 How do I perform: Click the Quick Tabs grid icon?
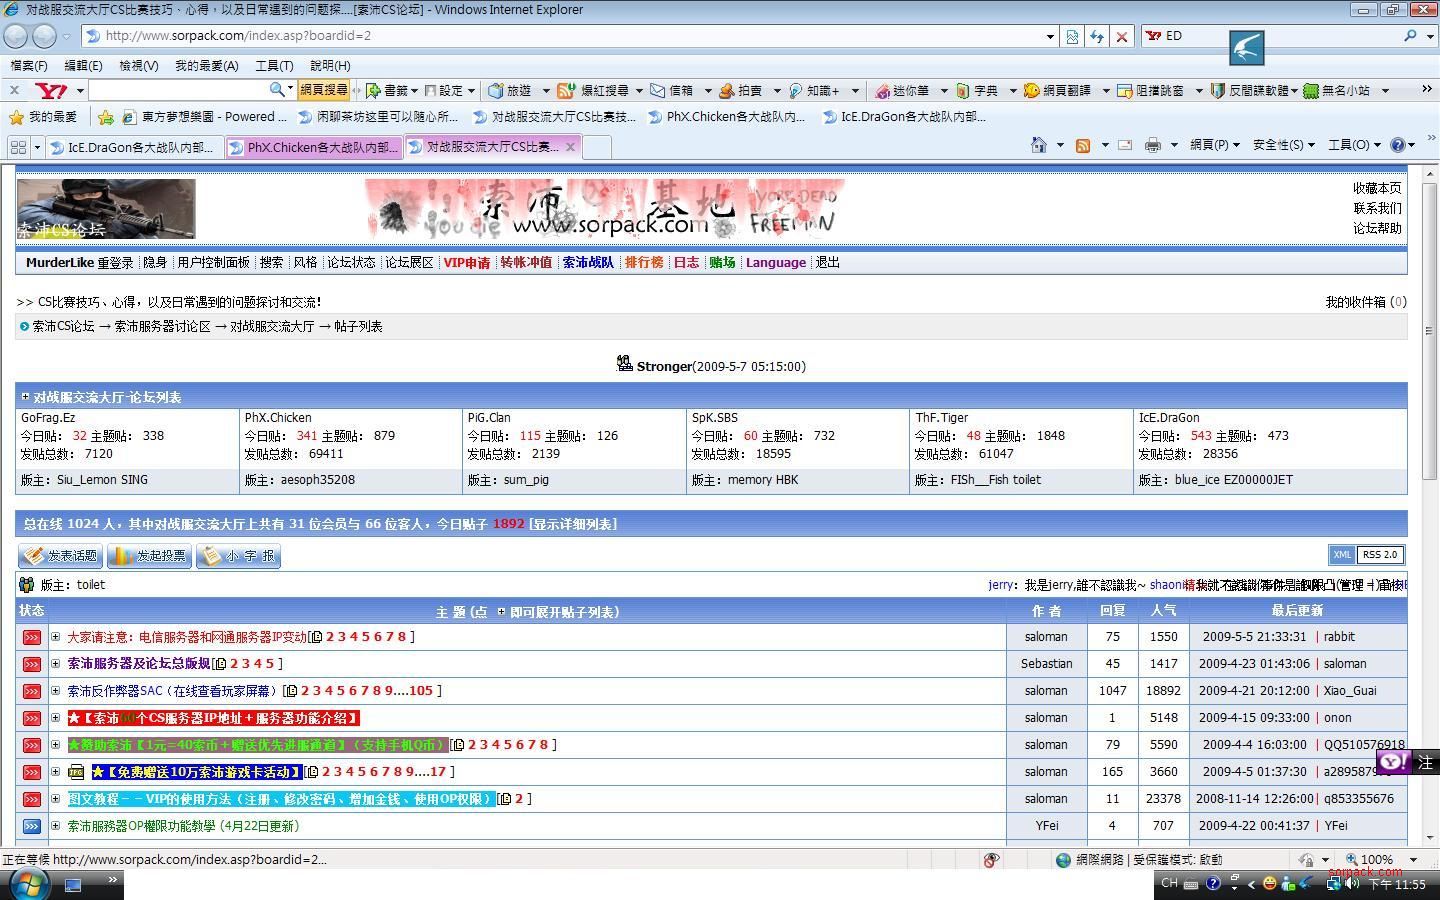18,147
